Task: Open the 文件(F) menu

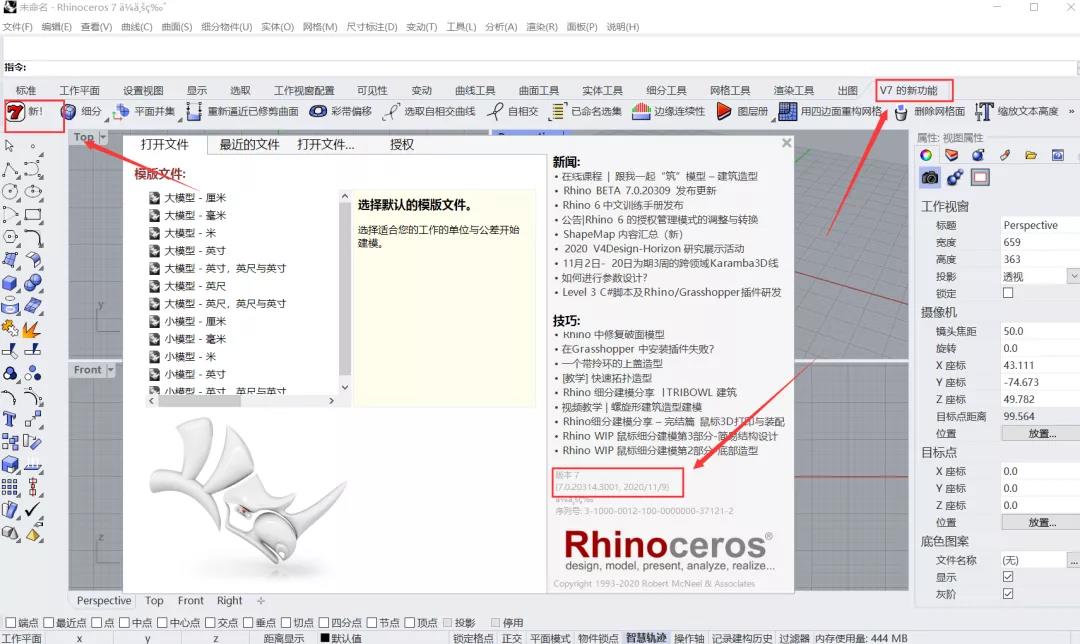Action: coord(17,27)
